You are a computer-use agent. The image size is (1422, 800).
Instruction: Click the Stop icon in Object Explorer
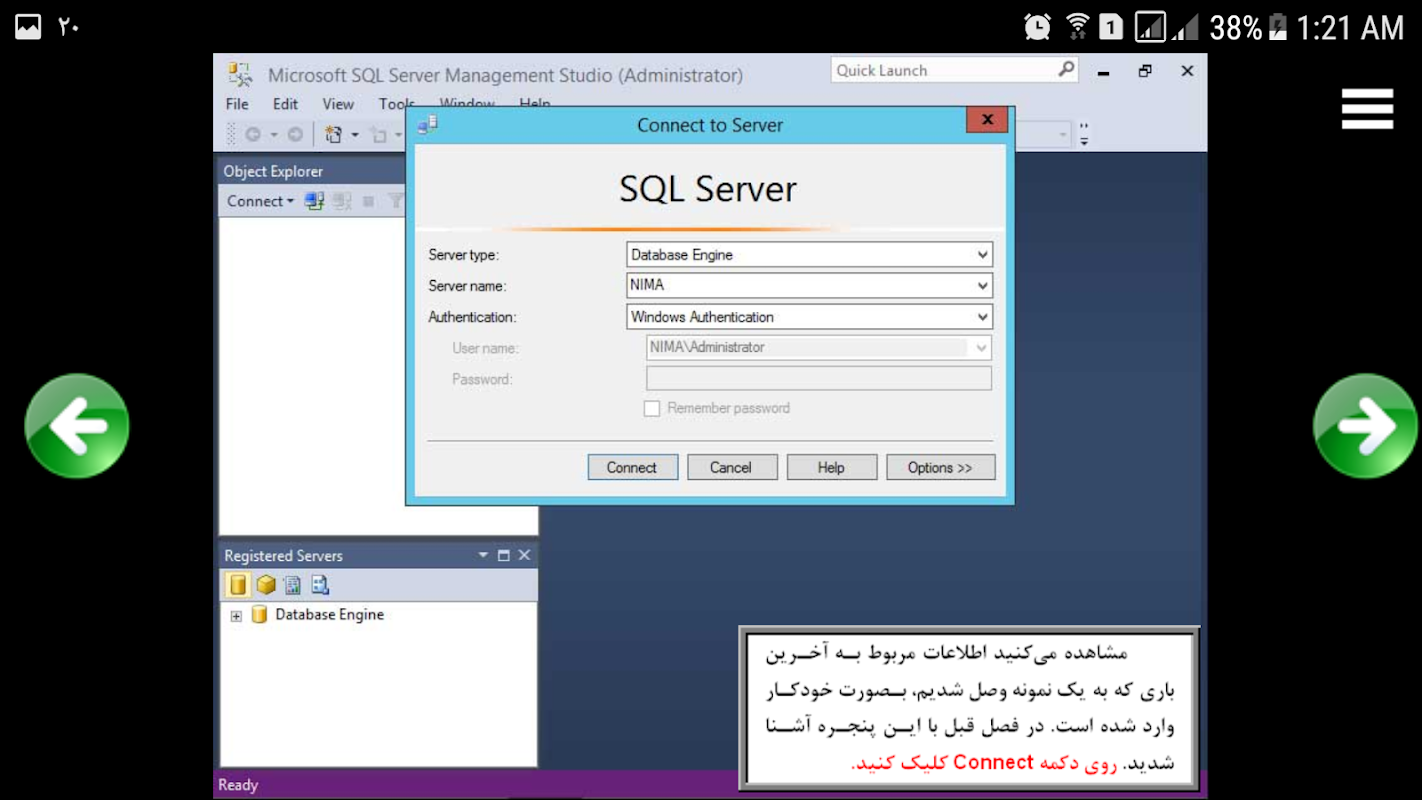click(x=368, y=201)
